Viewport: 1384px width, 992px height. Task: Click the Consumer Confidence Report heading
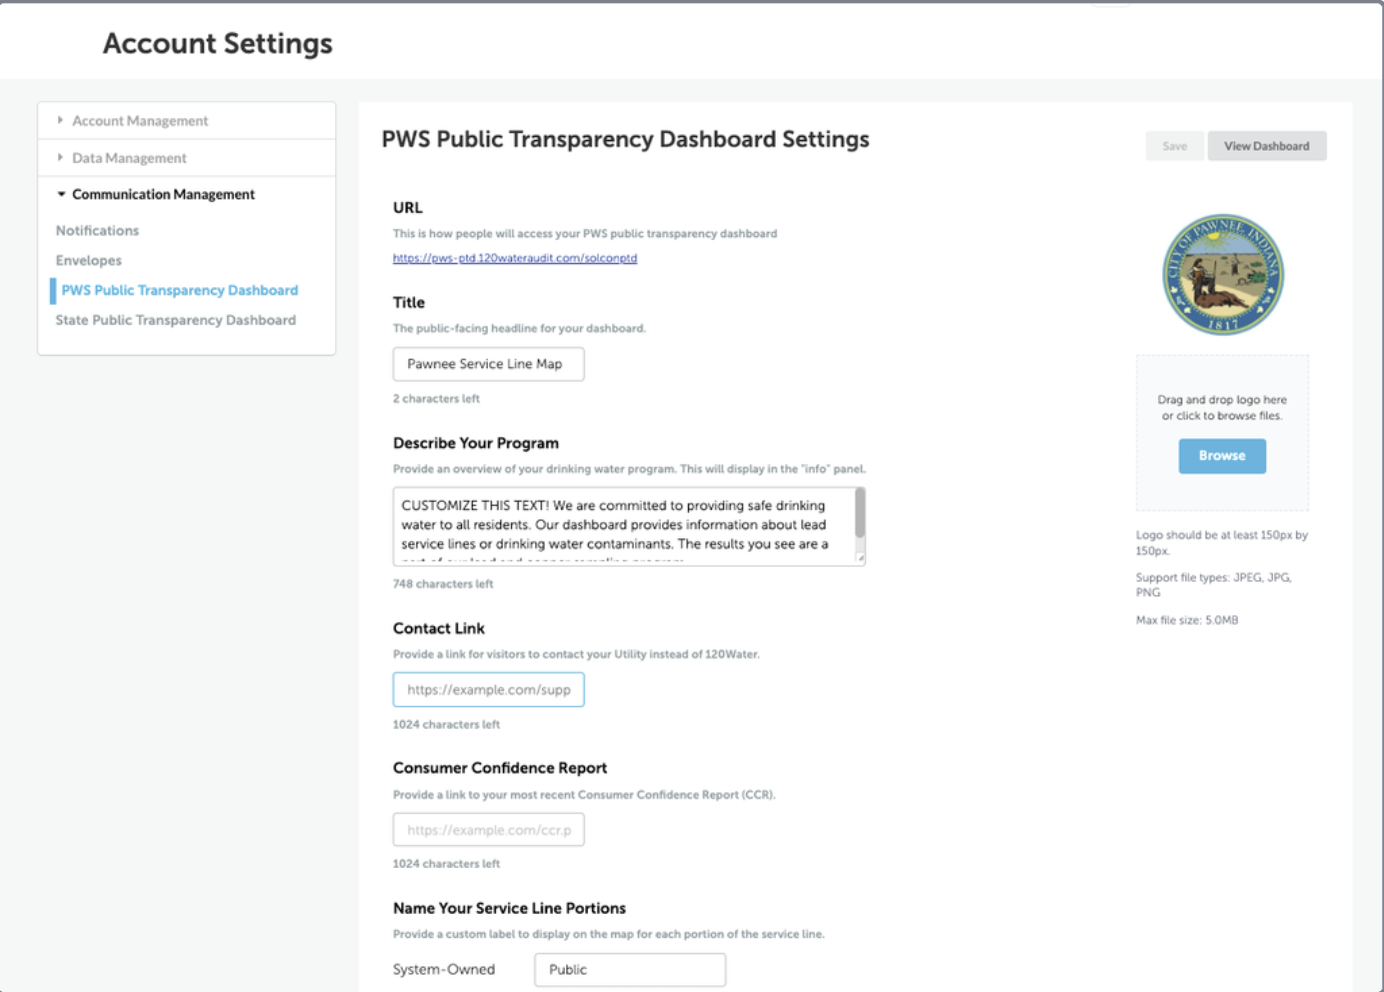(500, 768)
